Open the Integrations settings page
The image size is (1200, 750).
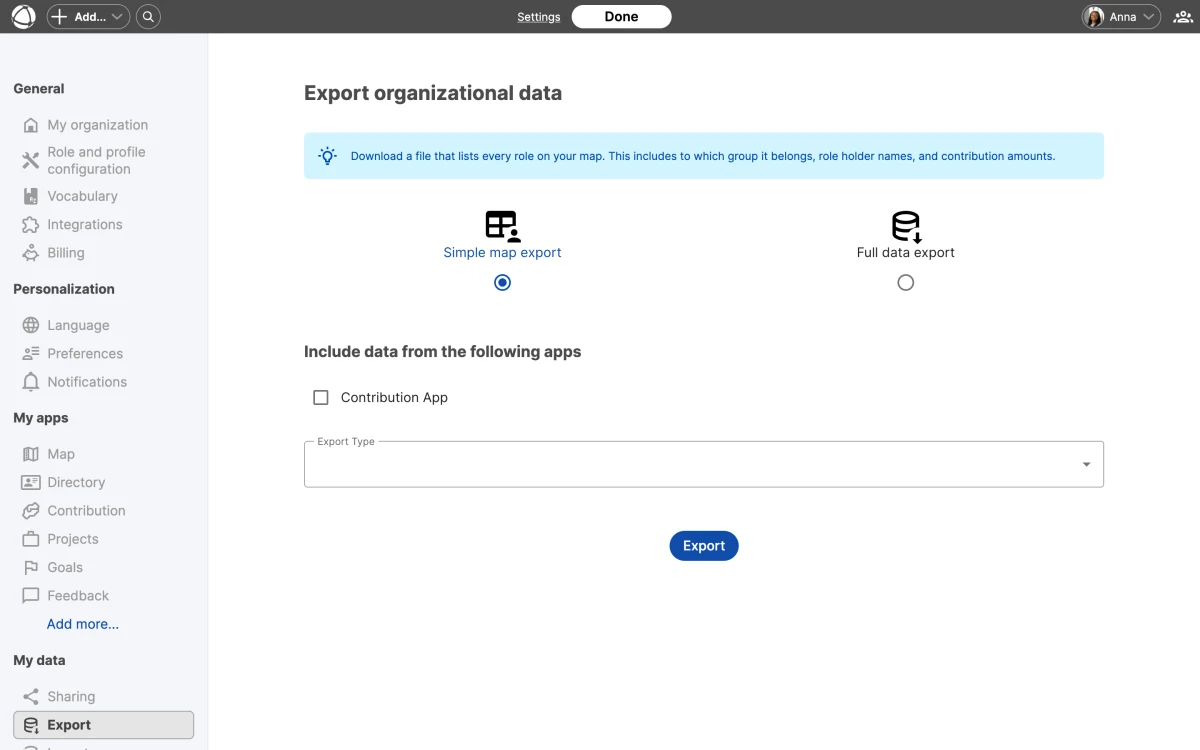coord(86,224)
